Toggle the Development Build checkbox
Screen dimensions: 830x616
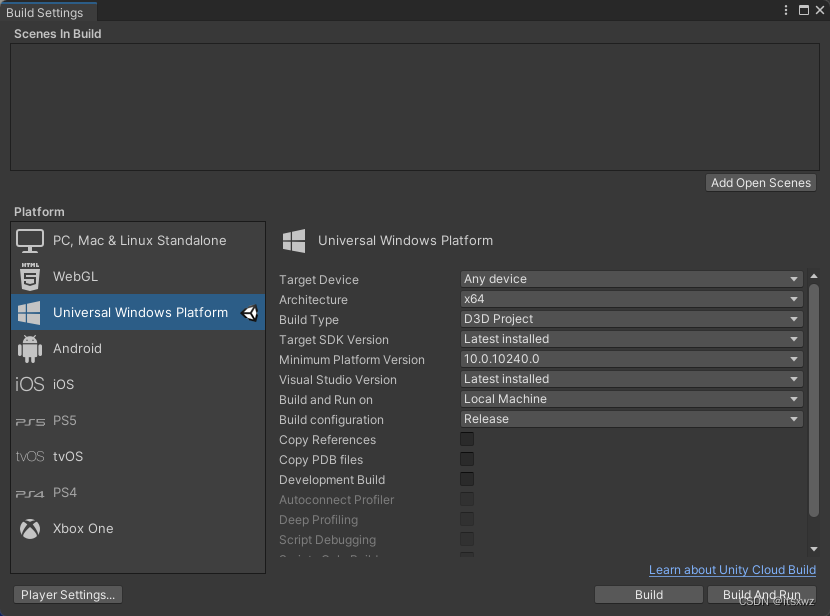pyautogui.click(x=467, y=479)
